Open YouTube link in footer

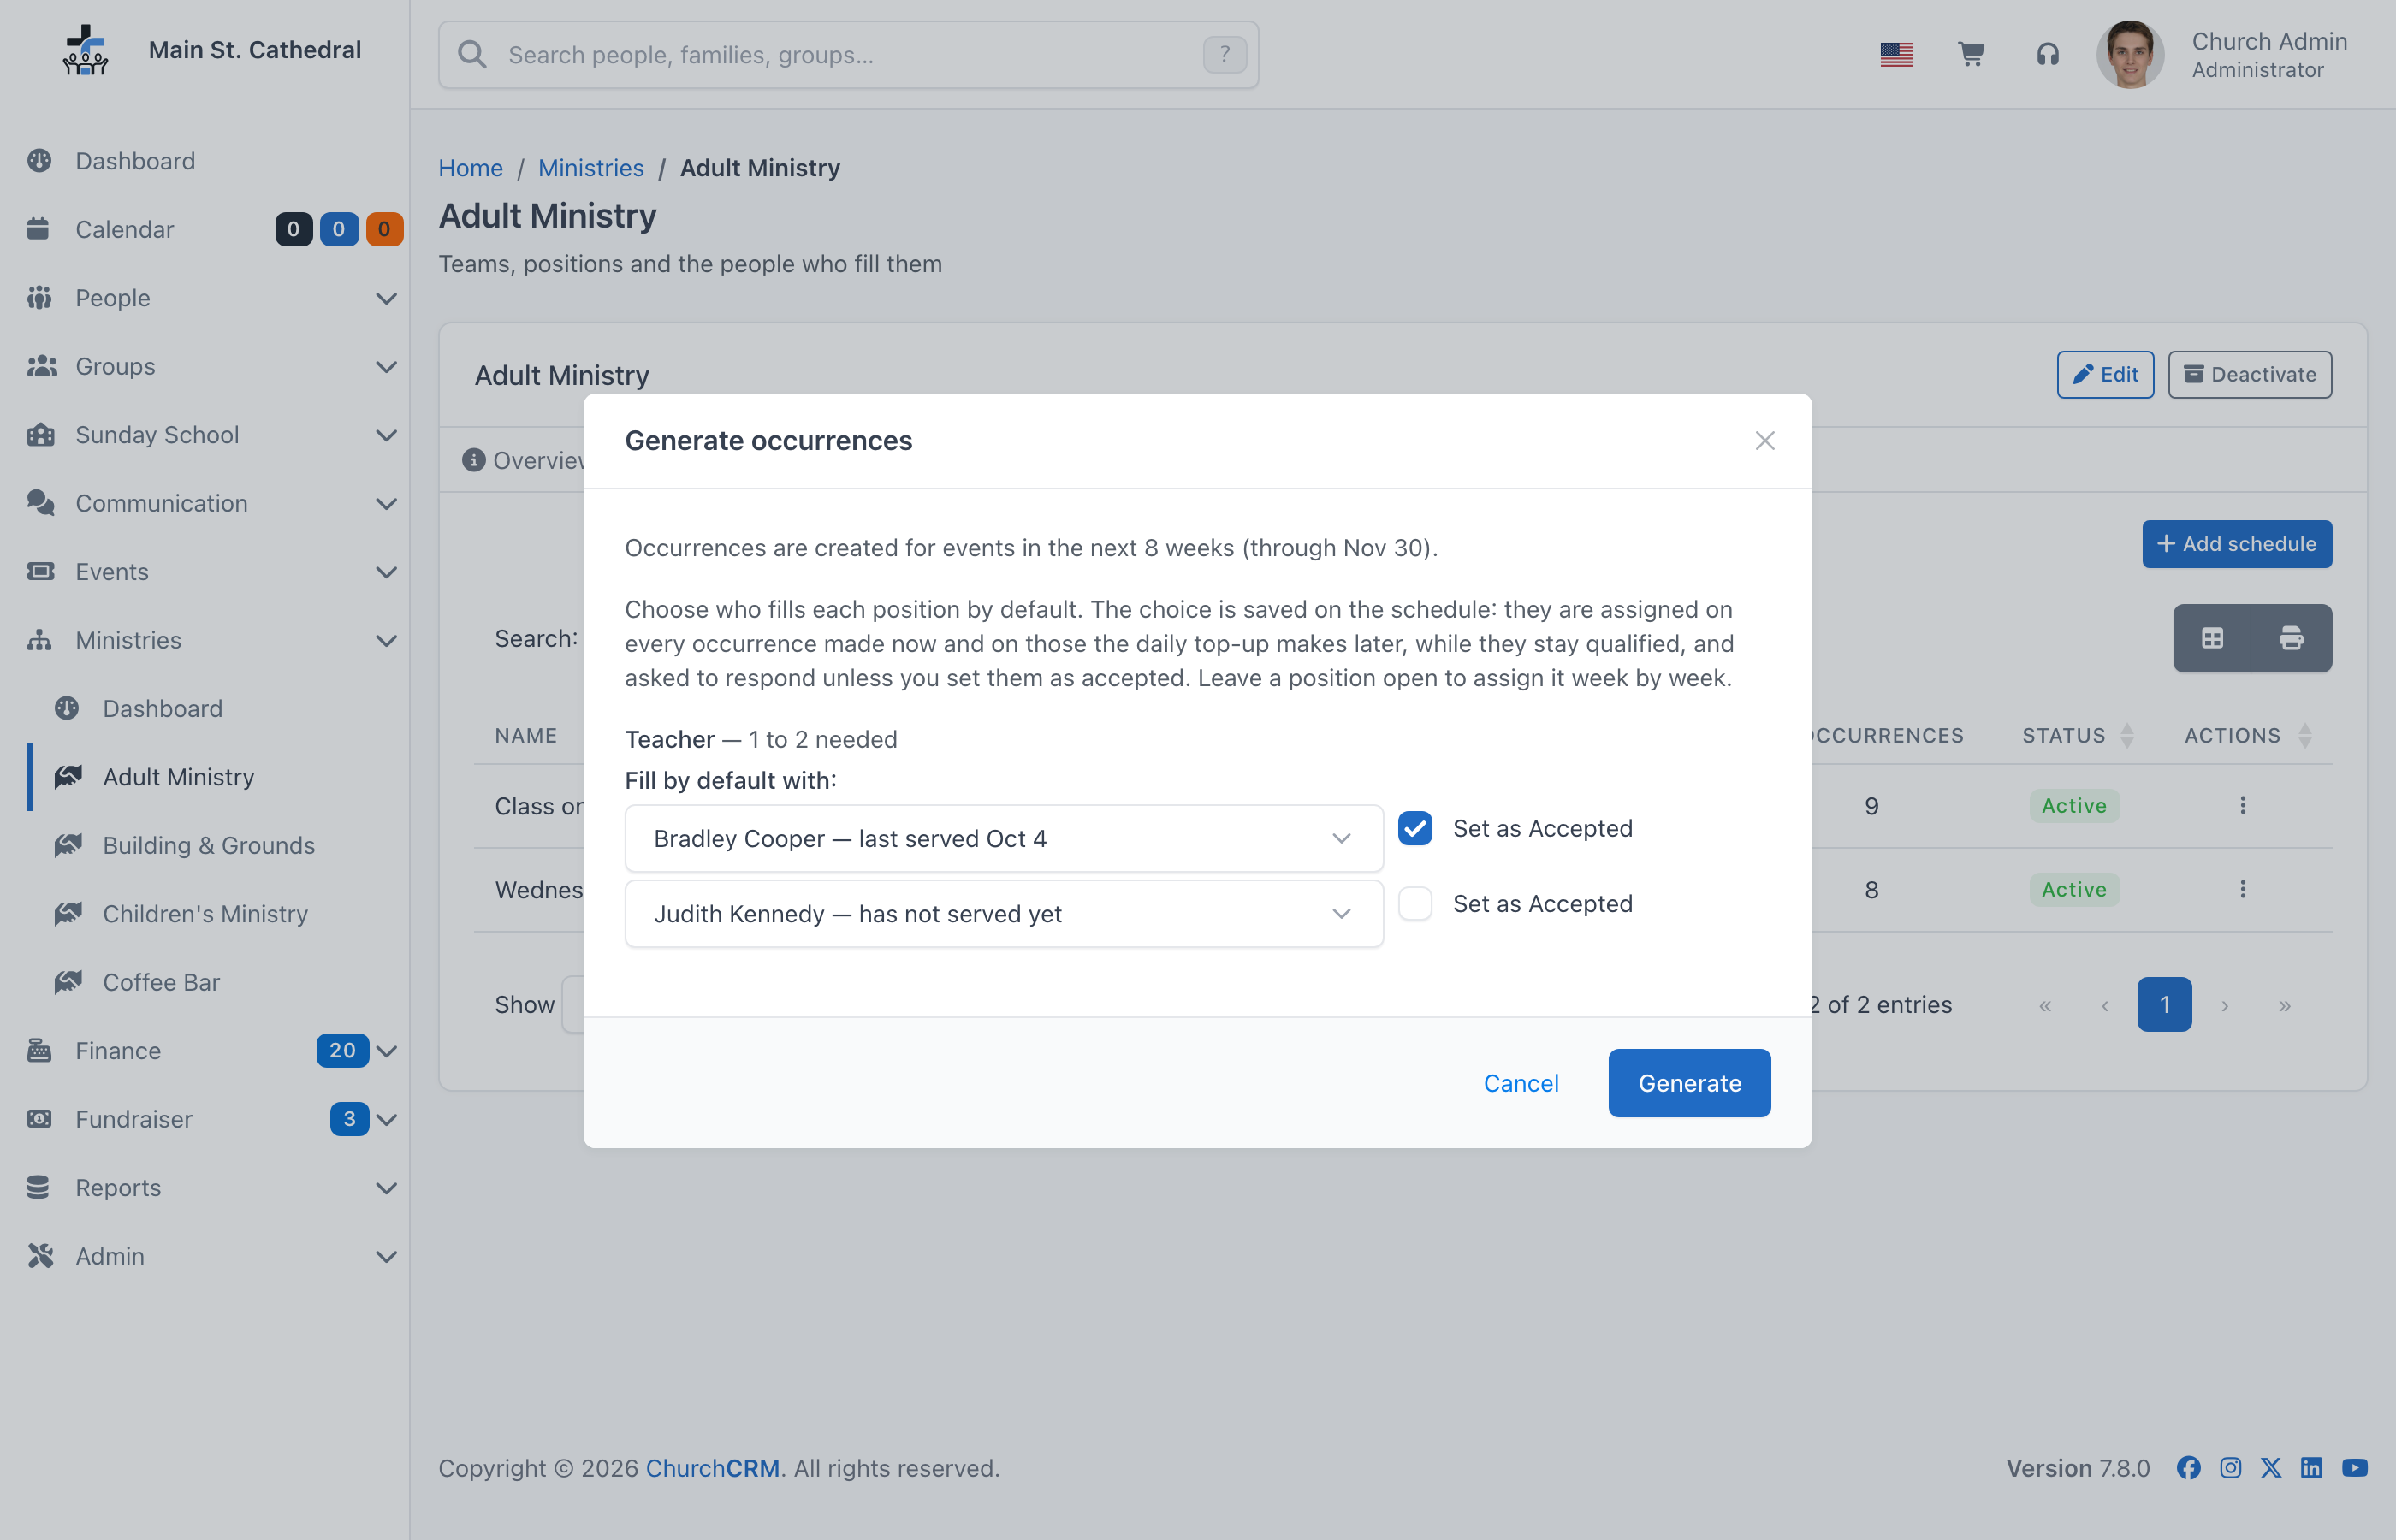[2354, 1468]
